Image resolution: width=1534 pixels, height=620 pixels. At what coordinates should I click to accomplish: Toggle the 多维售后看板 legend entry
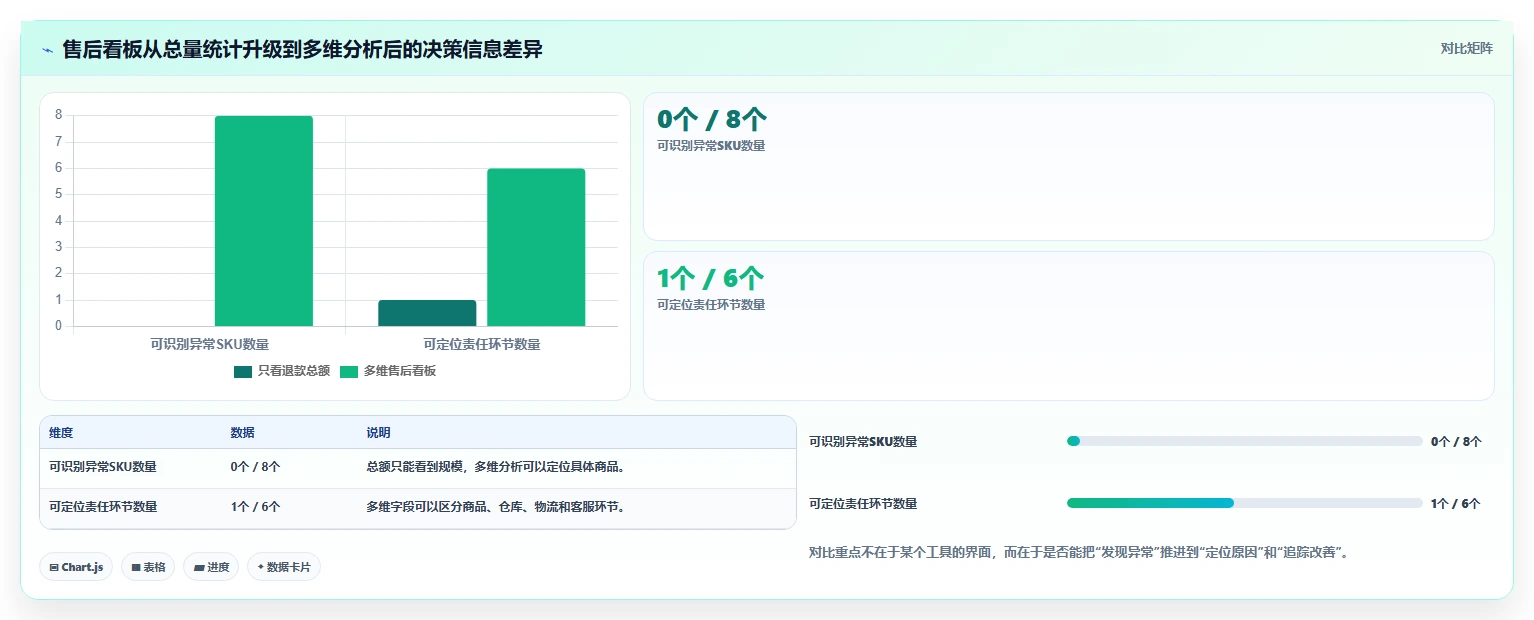pyautogui.click(x=388, y=371)
